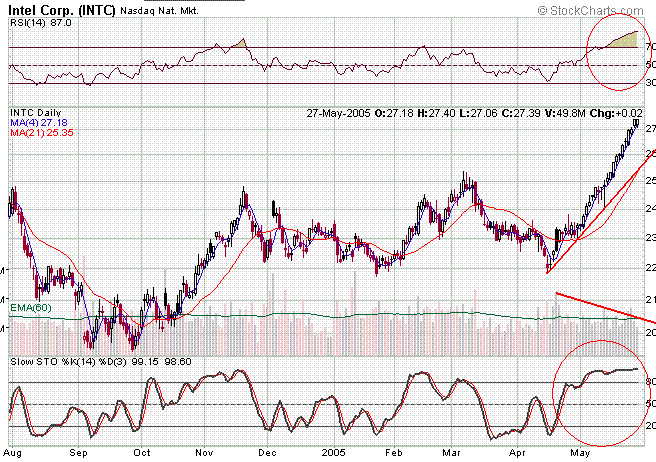Click the shaded RSI peak in mid-November
The width and height of the screenshot is (656, 462).
point(241,44)
